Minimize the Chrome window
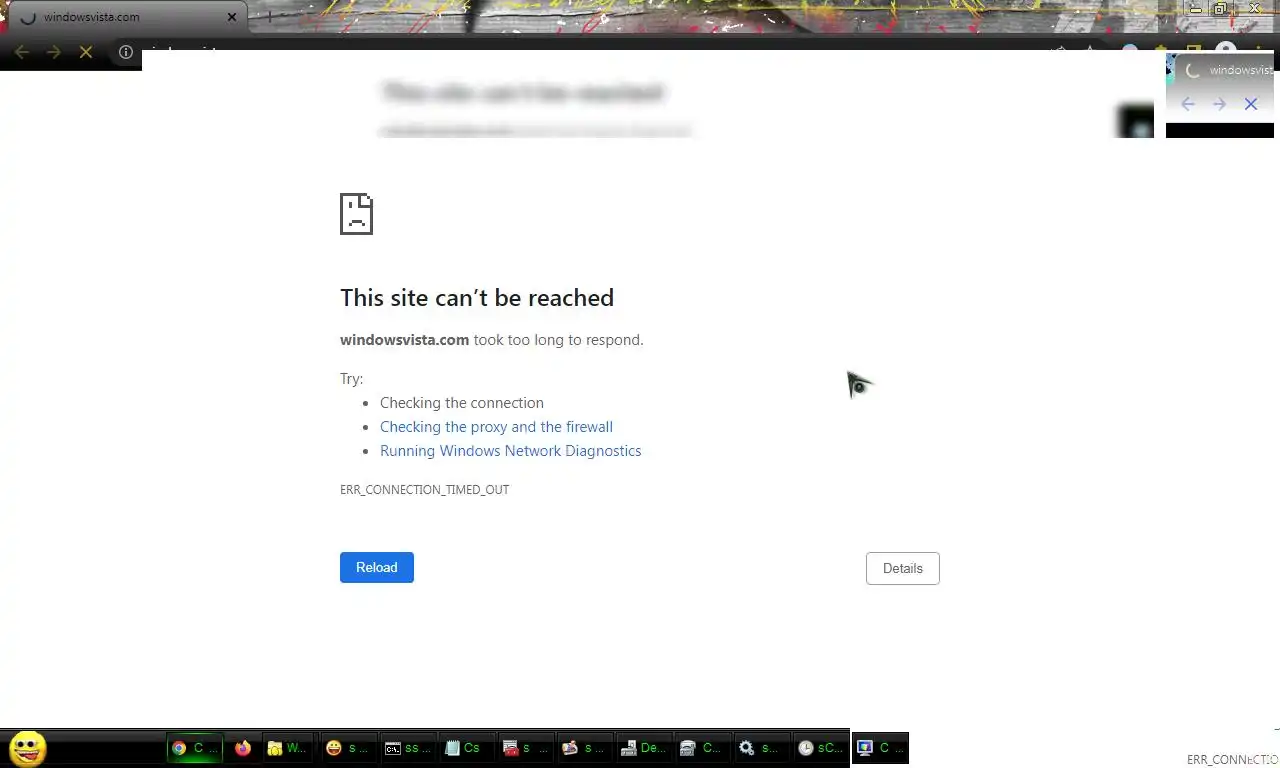Screen dimensions: 1280x768 tap(1194, 8)
